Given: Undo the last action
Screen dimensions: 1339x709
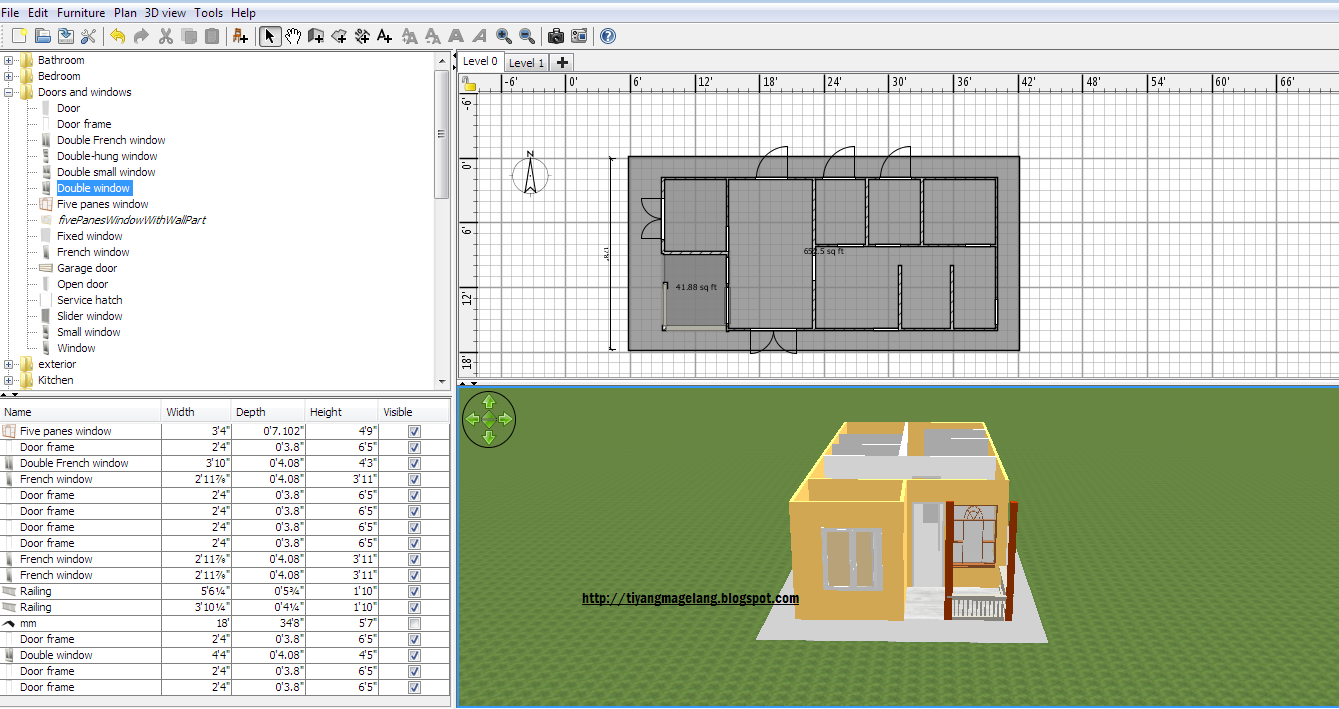Looking at the screenshot, I should [117, 36].
